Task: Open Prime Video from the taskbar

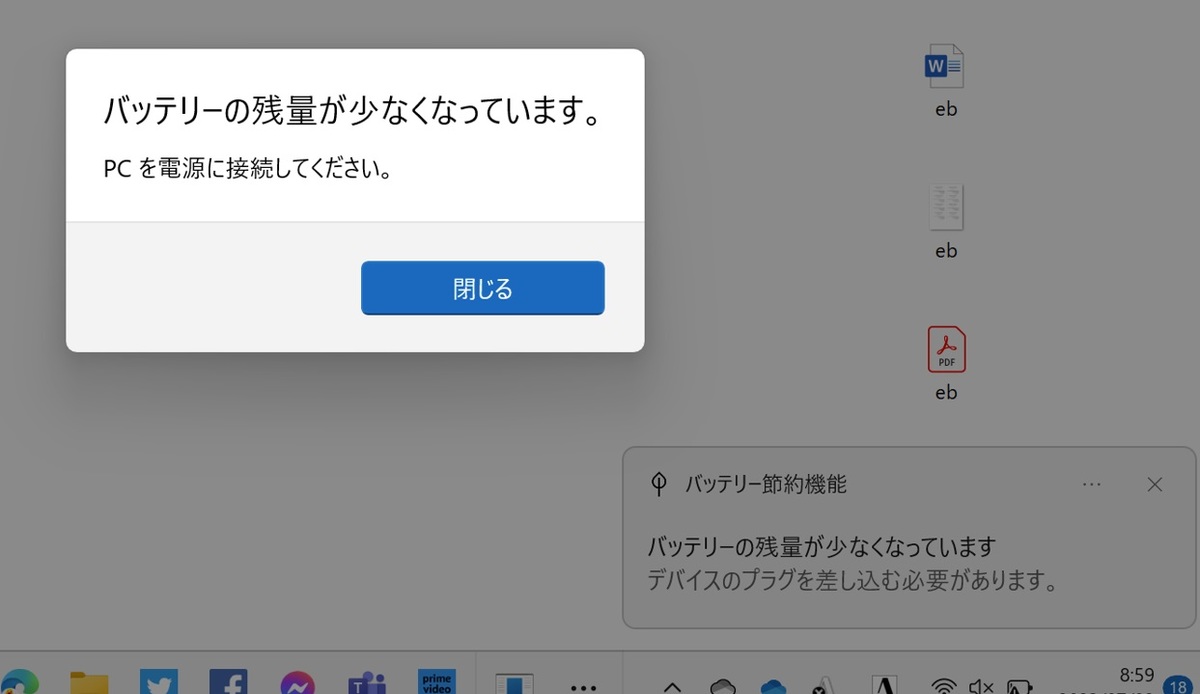Action: 437,682
